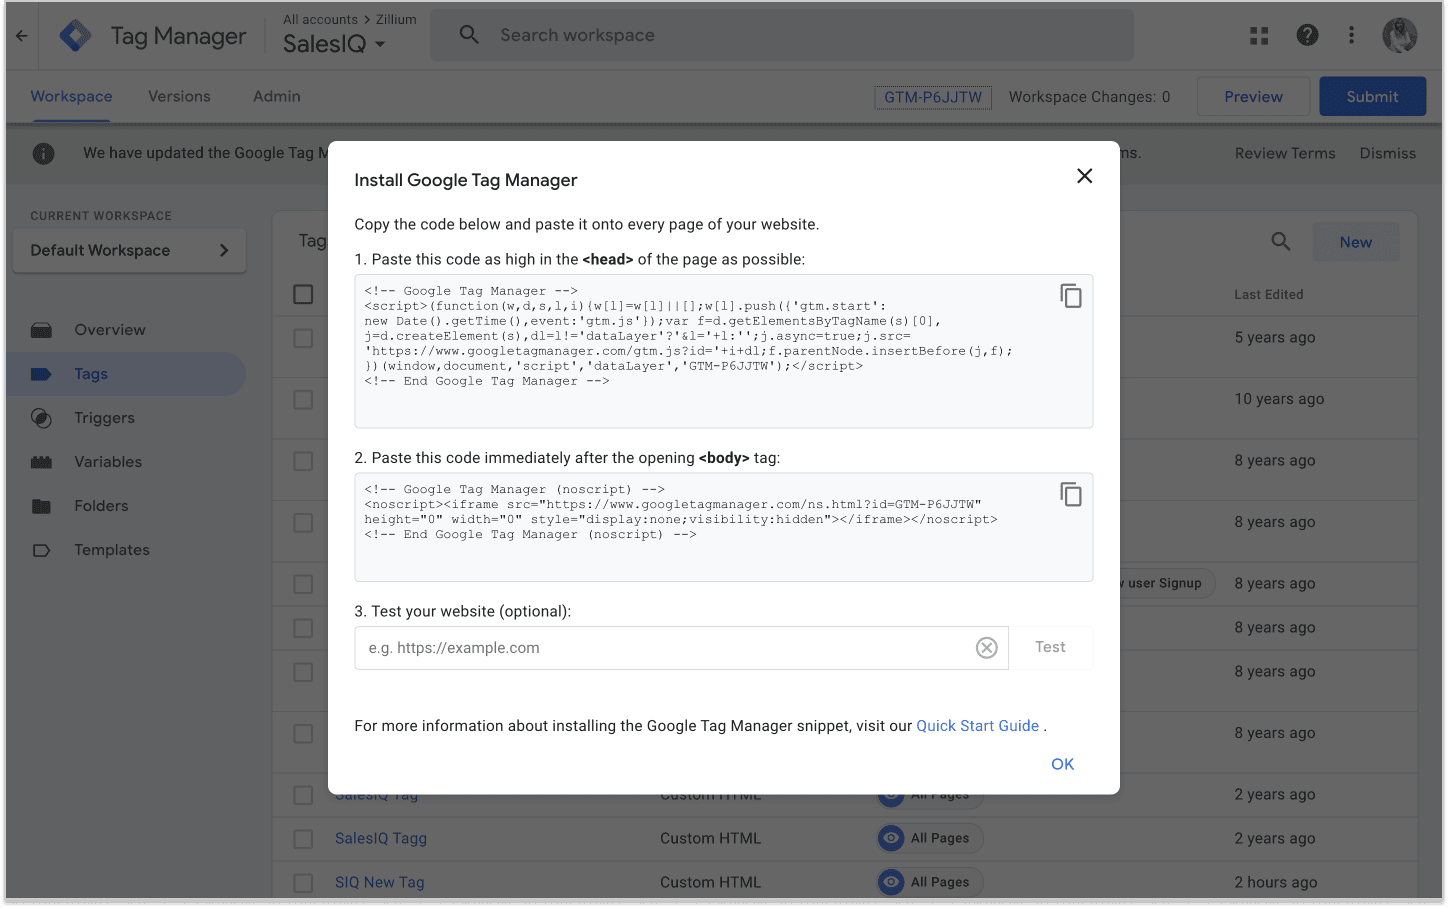Click eye icon on SIQ New Tag trigger
The image size is (1448, 908).
tap(891, 882)
